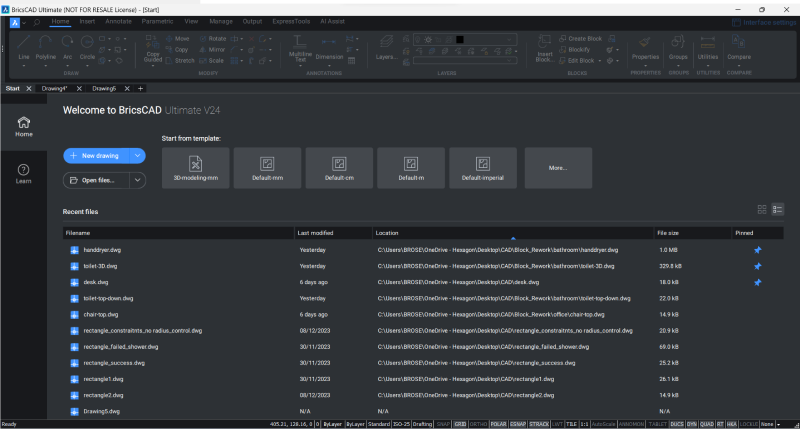This screenshot has width=800, height=429.
Task: Click the Move tool in Modify panel
Action: 177,39
